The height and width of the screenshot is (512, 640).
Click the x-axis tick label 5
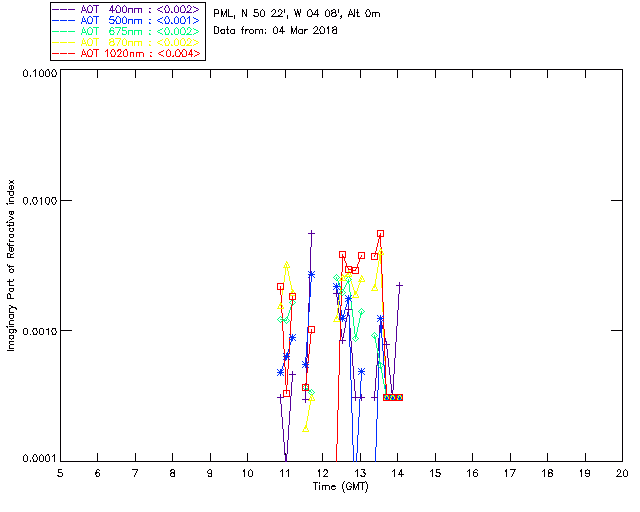pyautogui.click(x=60, y=472)
